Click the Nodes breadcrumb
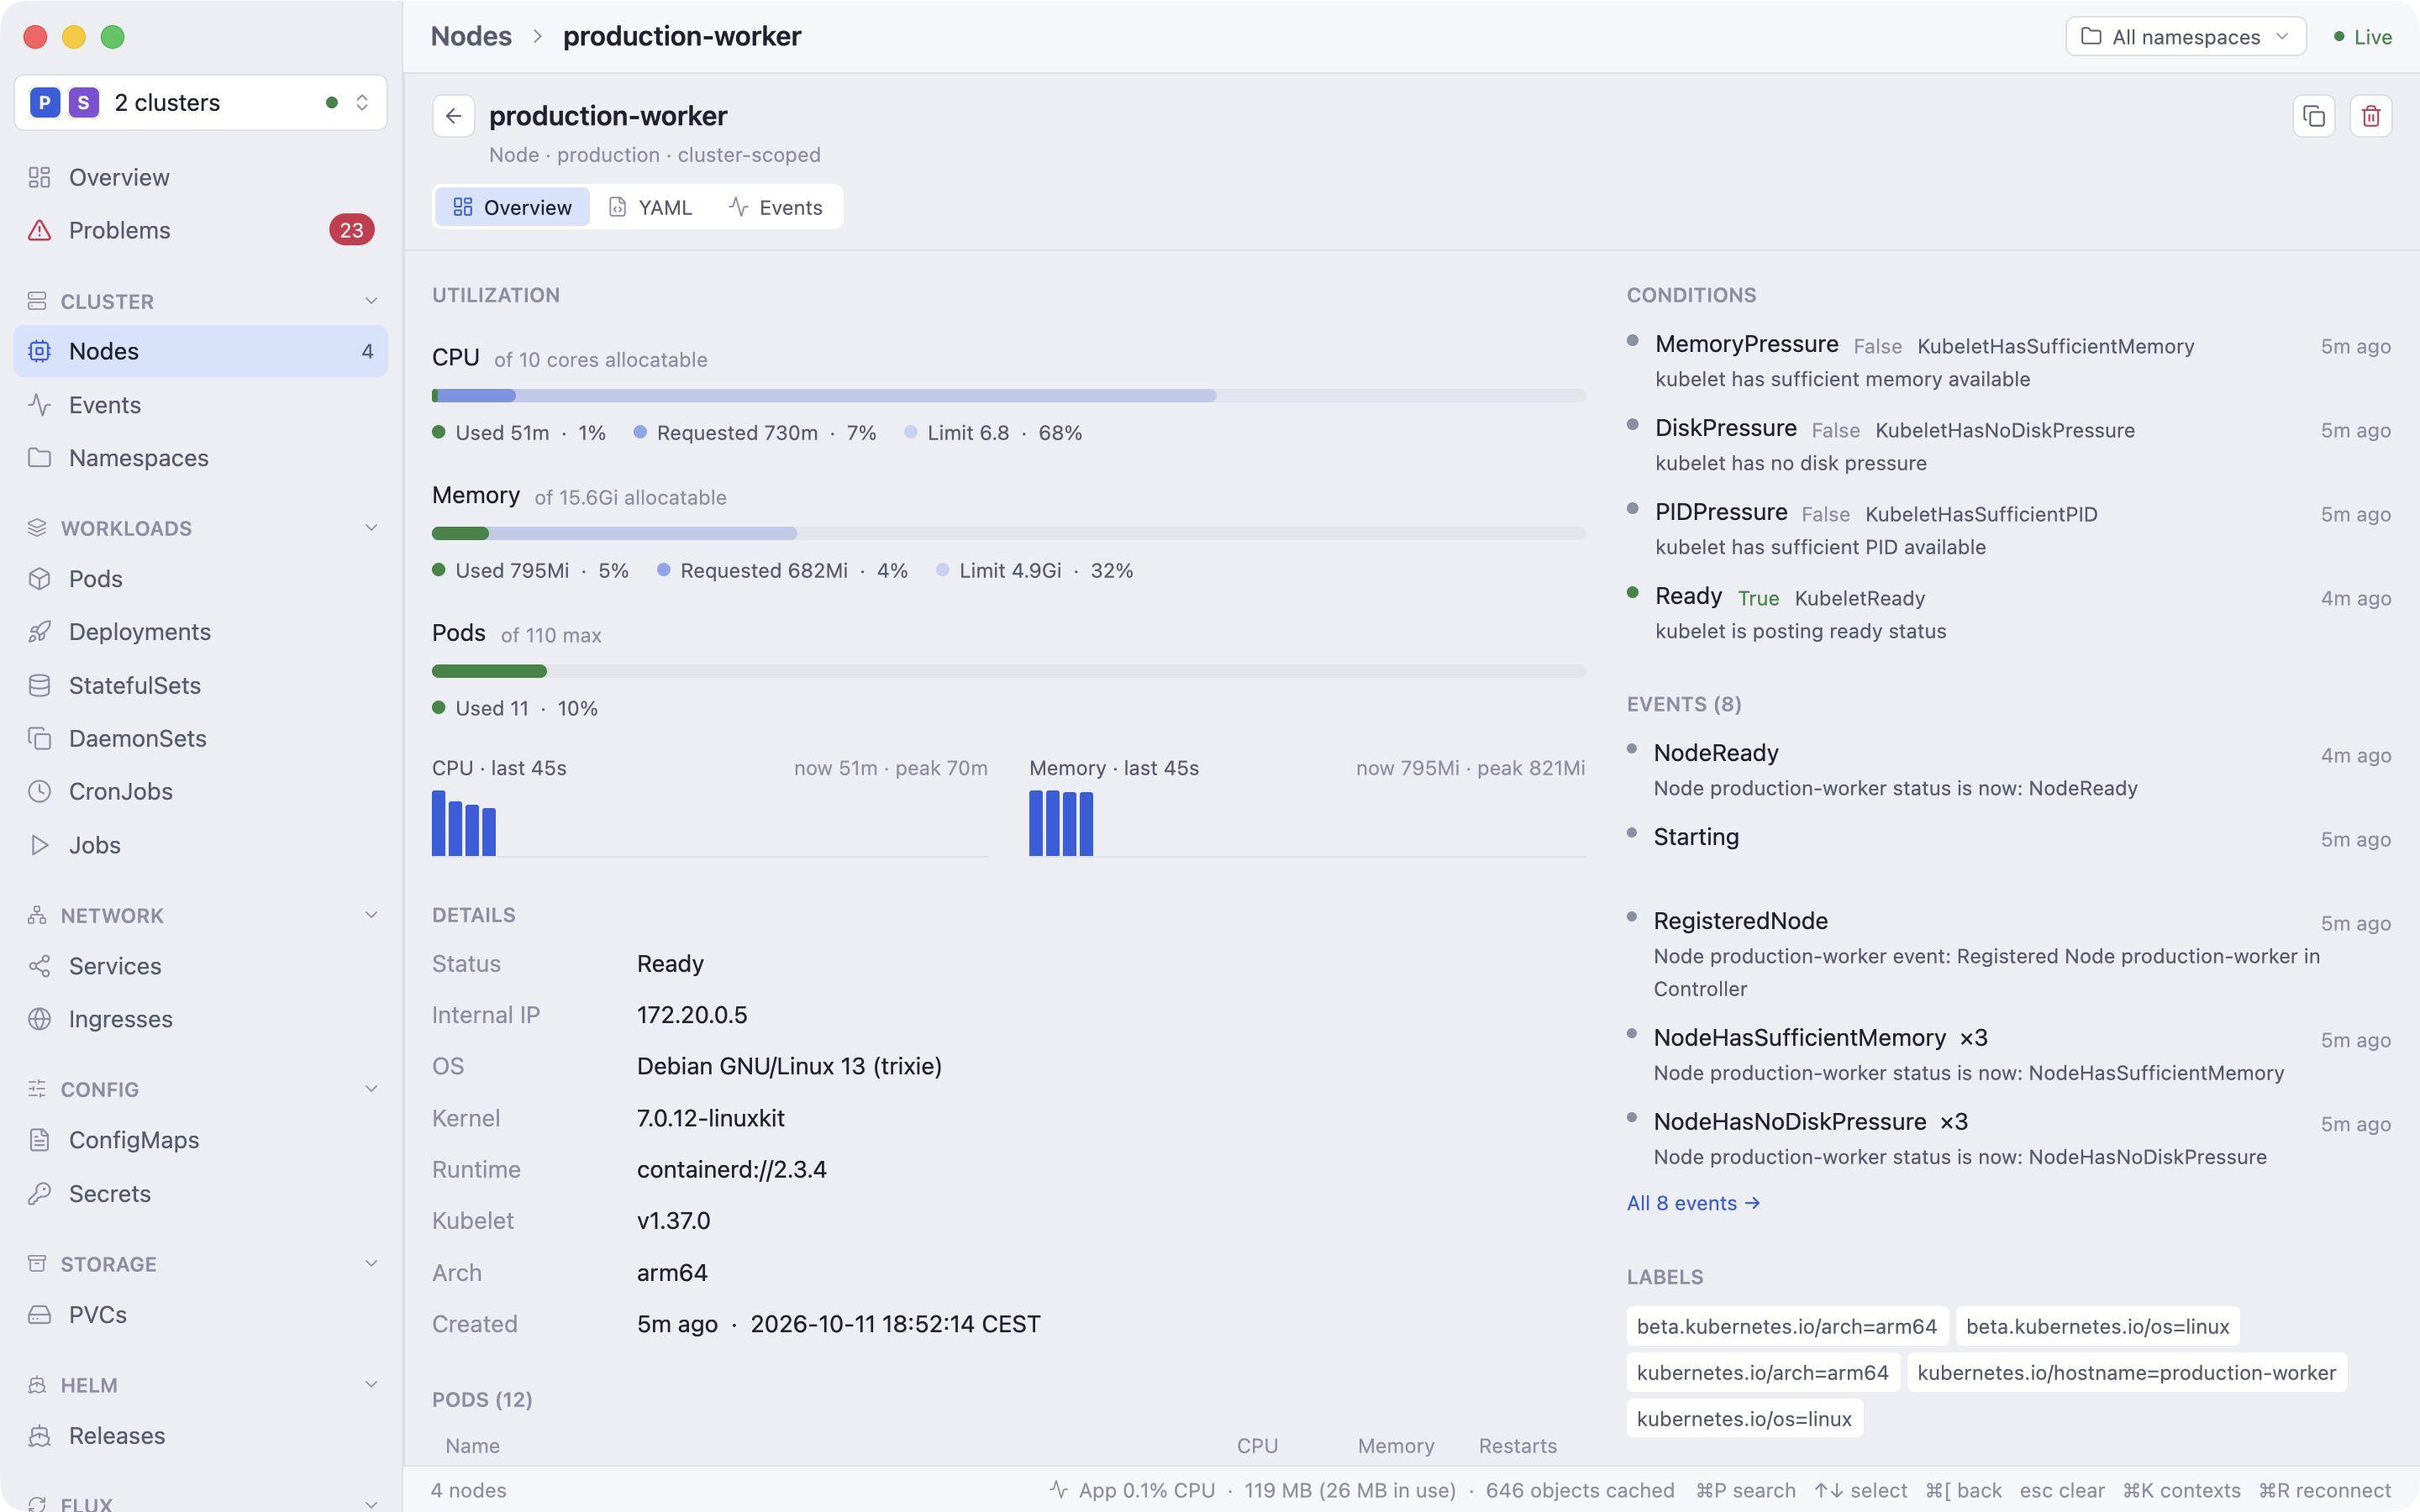2420x1512 pixels. coord(471,36)
